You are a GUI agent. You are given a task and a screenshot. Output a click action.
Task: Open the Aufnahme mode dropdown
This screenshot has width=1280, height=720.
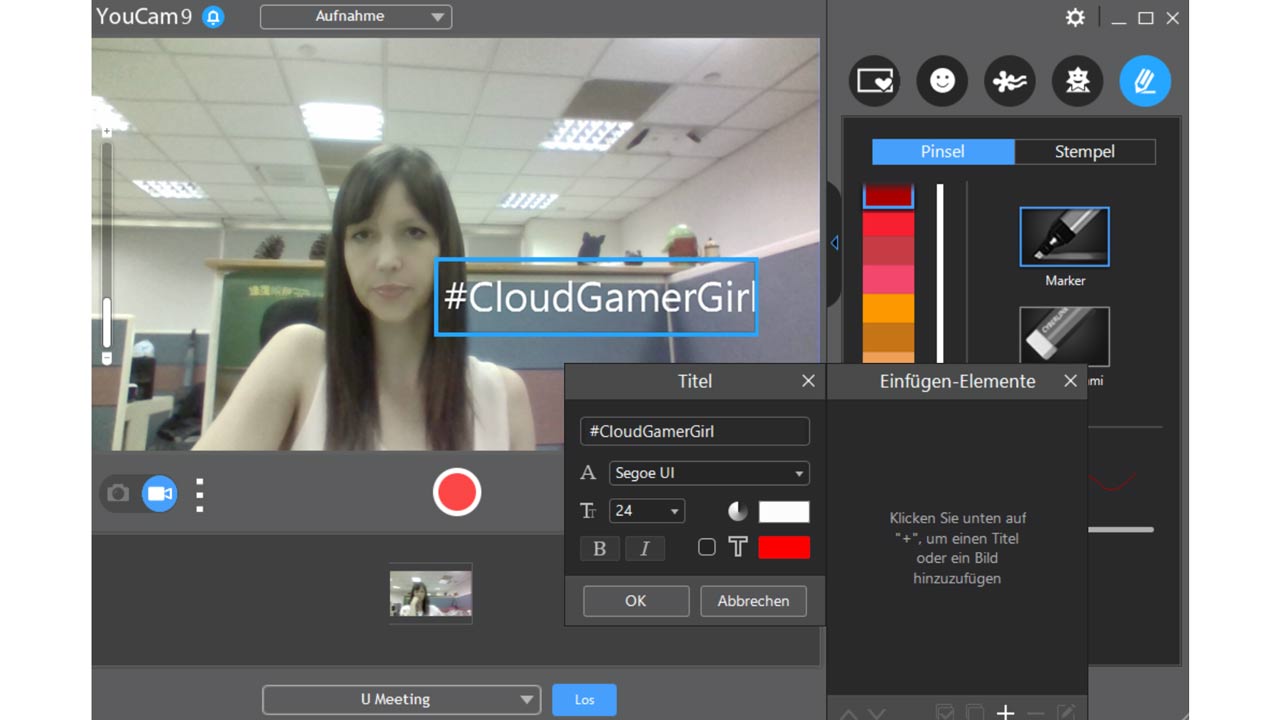pos(356,17)
